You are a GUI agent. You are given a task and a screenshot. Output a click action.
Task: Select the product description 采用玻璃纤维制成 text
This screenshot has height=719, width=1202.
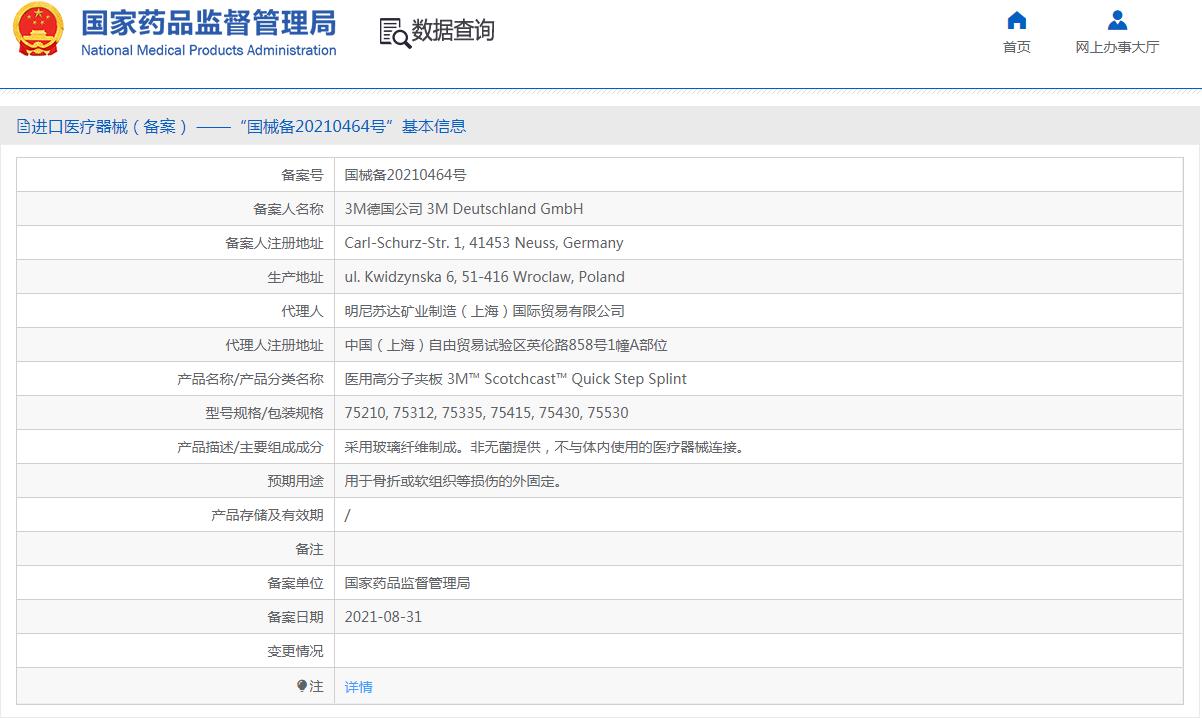point(545,447)
